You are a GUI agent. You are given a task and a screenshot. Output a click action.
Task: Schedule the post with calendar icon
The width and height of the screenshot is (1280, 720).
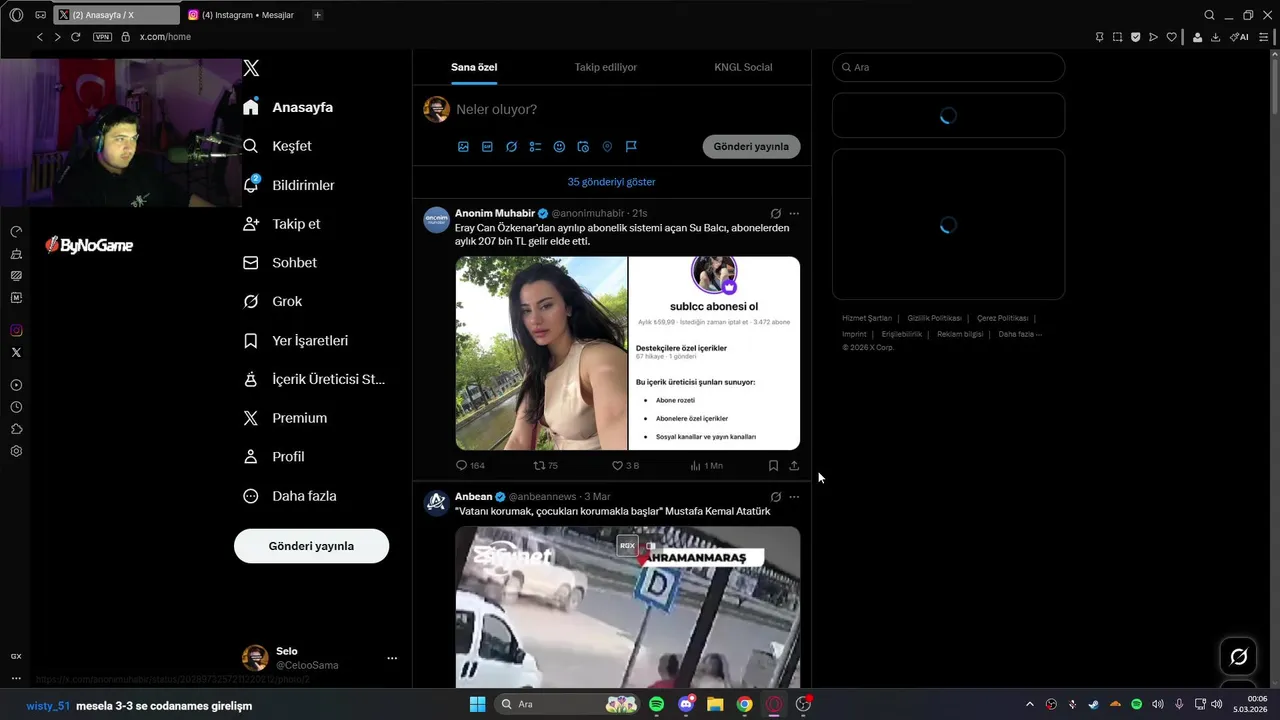click(x=583, y=147)
